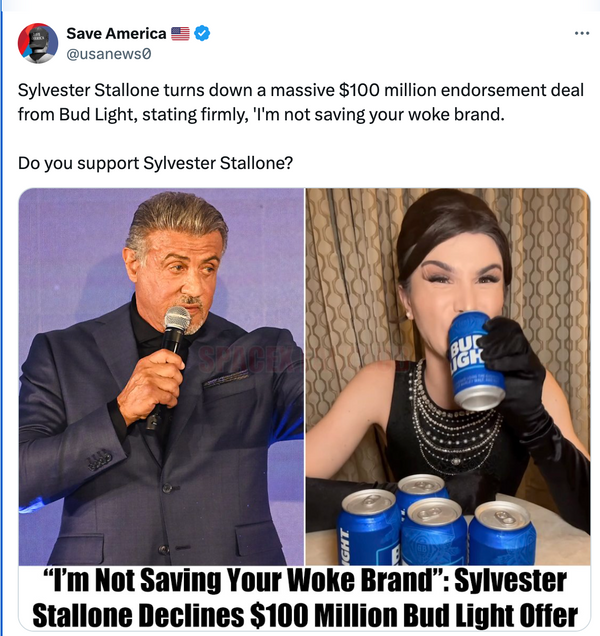The image size is (600, 636).
Task: Click the tweet text about endorsement deal
Action: coord(301,102)
